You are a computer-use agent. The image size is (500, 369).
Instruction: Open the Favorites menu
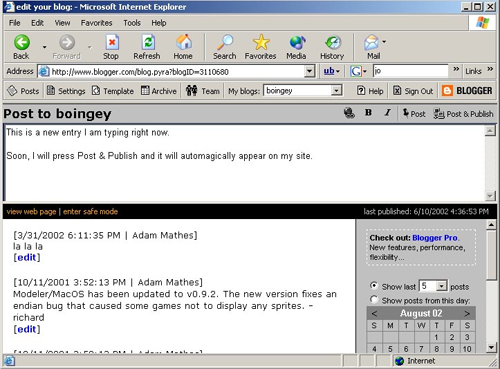click(96, 23)
